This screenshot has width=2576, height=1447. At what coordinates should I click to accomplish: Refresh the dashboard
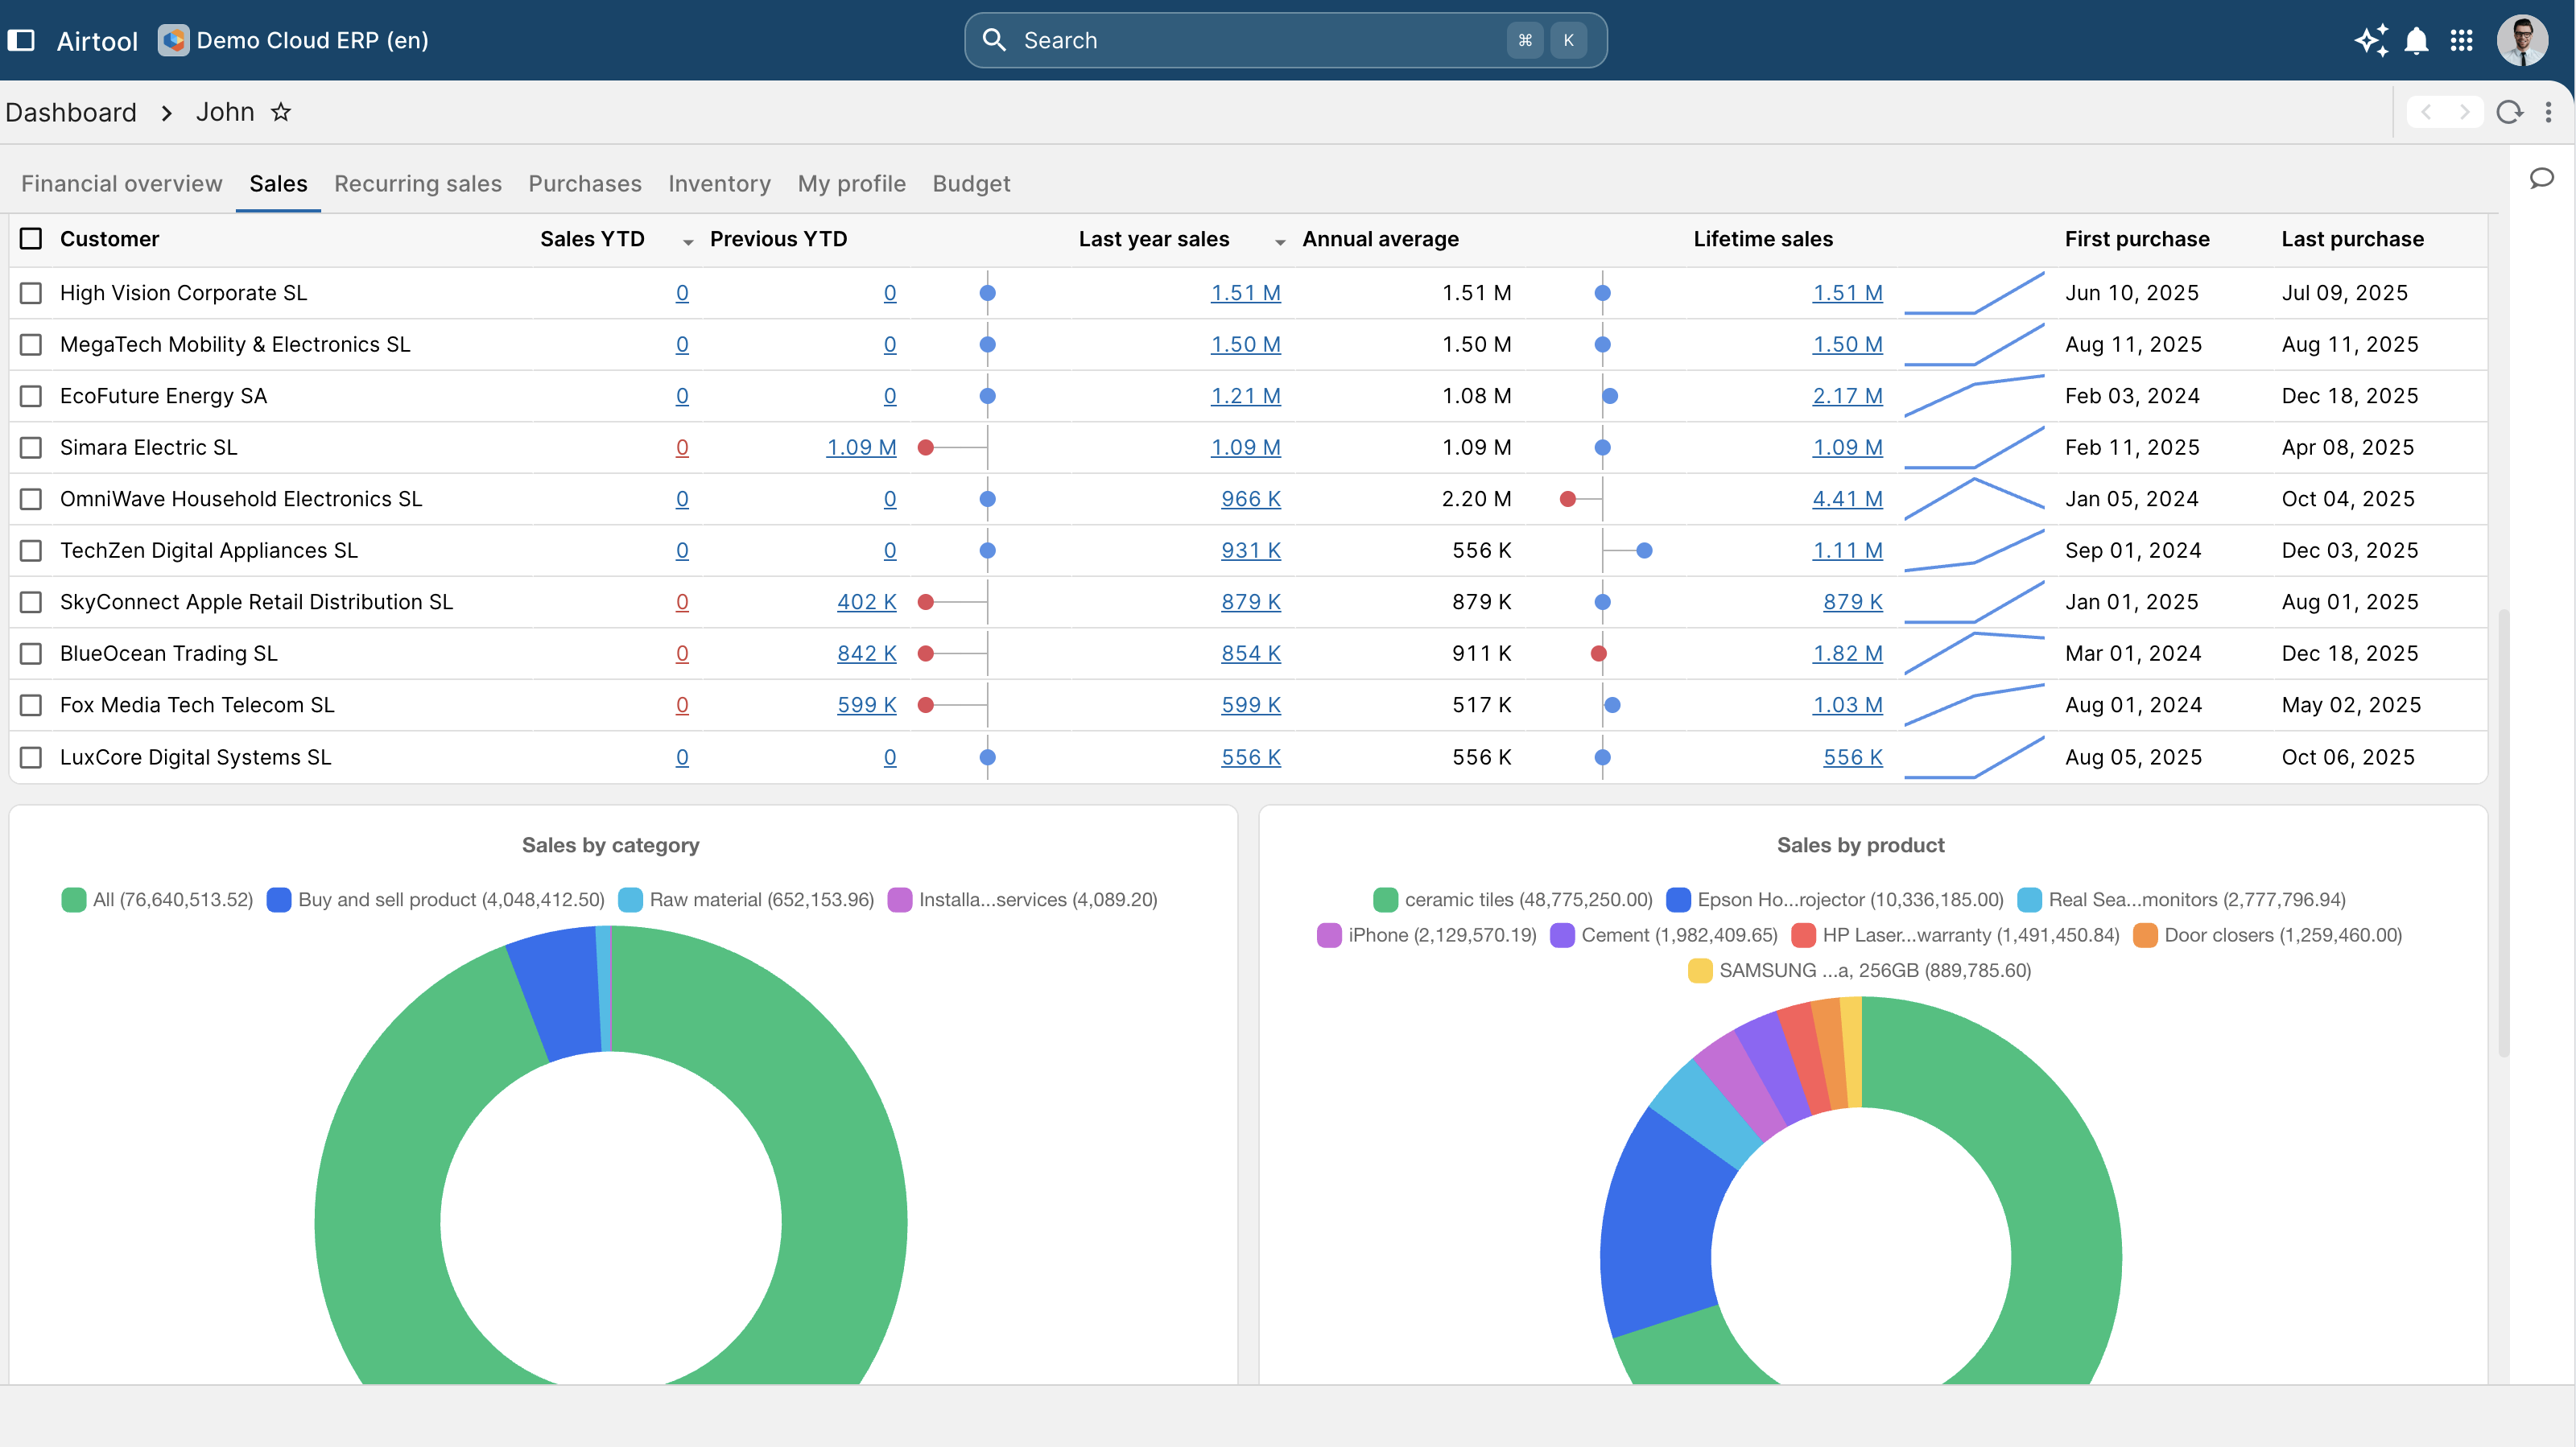(2509, 112)
